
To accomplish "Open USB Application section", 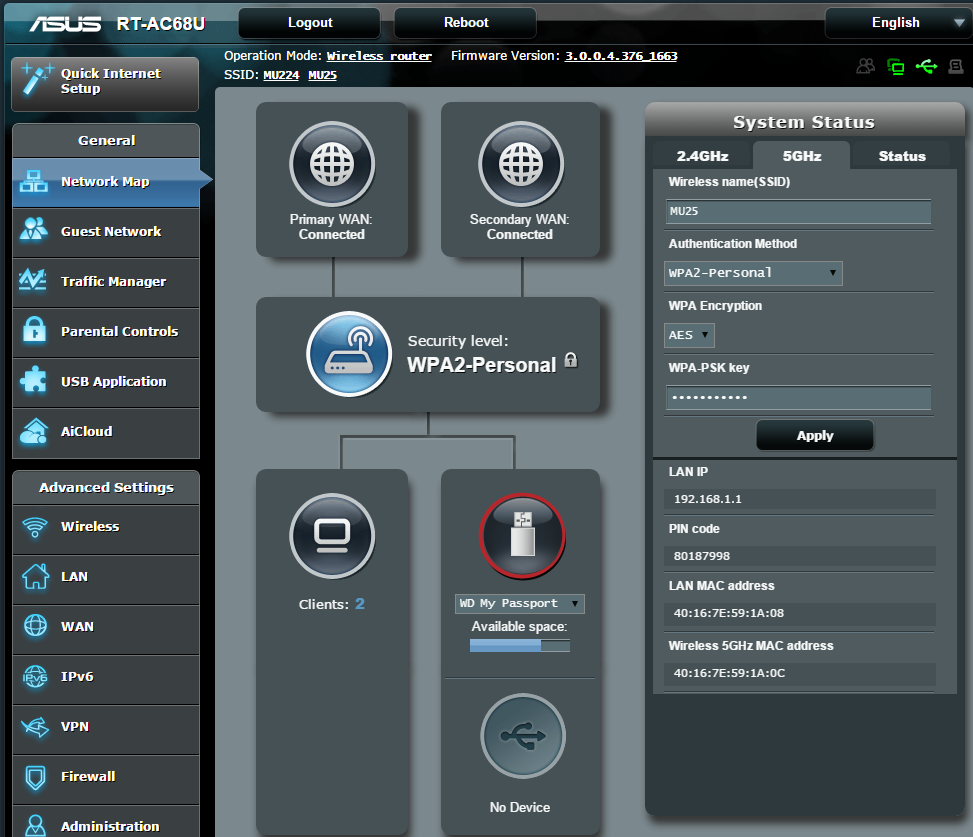I will tap(105, 382).
